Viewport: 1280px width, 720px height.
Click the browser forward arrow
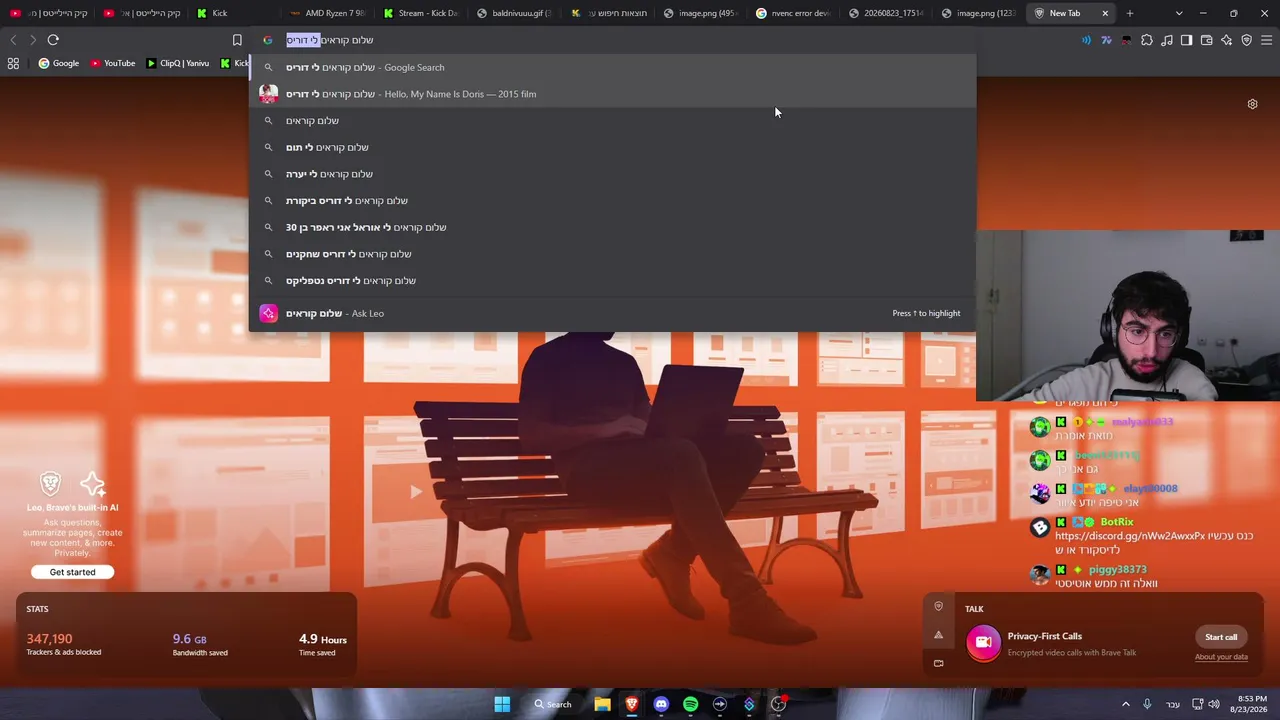(x=32, y=40)
